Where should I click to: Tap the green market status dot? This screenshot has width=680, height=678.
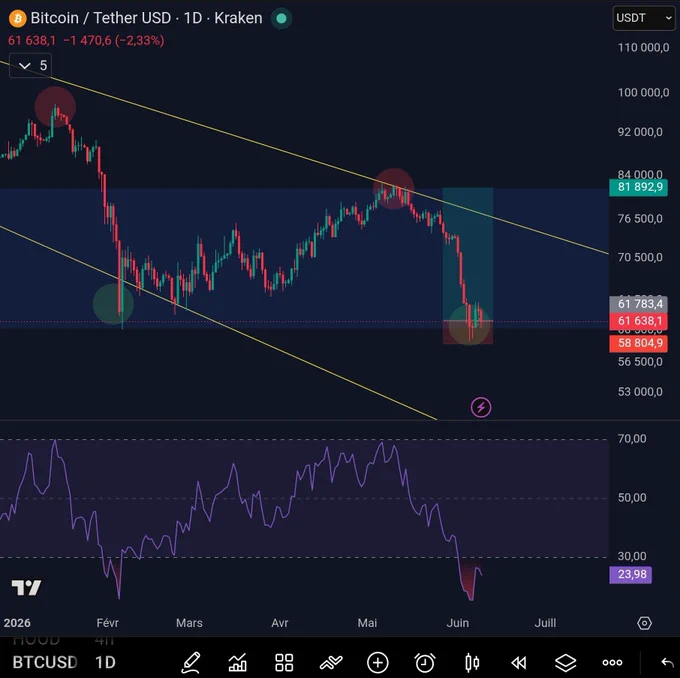click(x=281, y=18)
